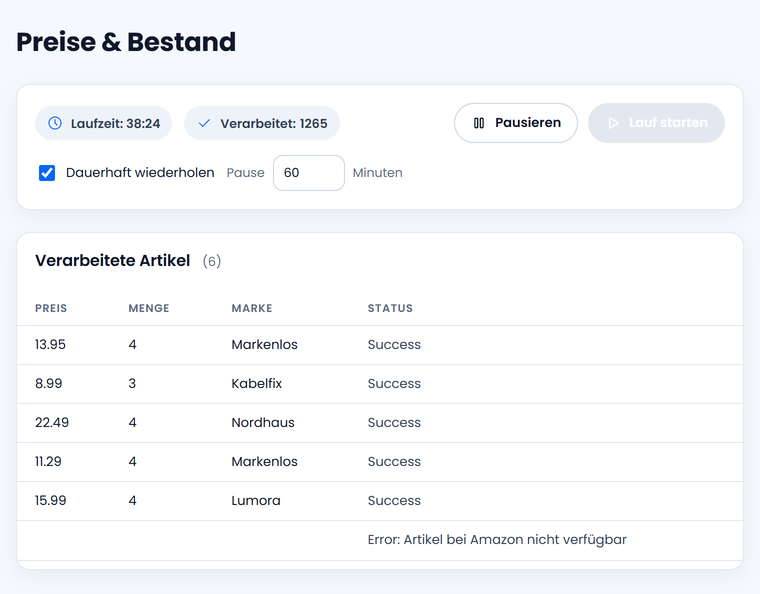
Task: Click the Pause label before the input
Action: (246, 173)
